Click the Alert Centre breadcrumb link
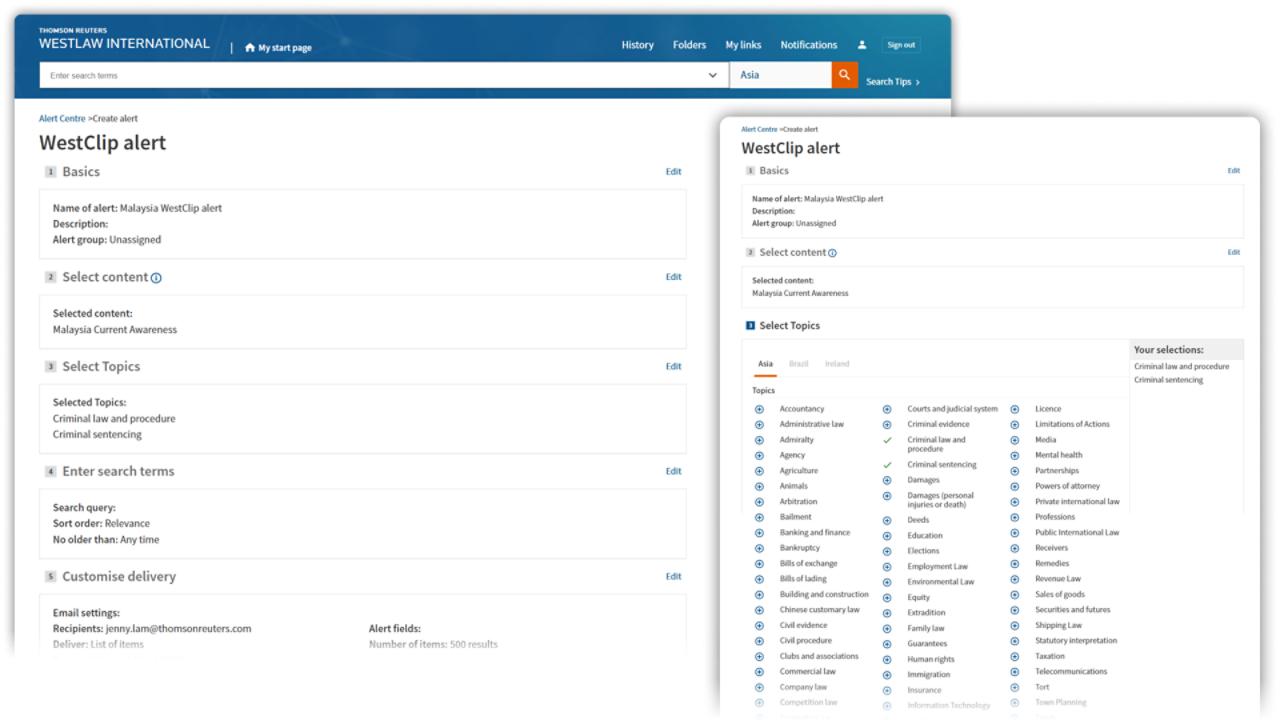The width and height of the screenshot is (1280, 720). pos(62,119)
